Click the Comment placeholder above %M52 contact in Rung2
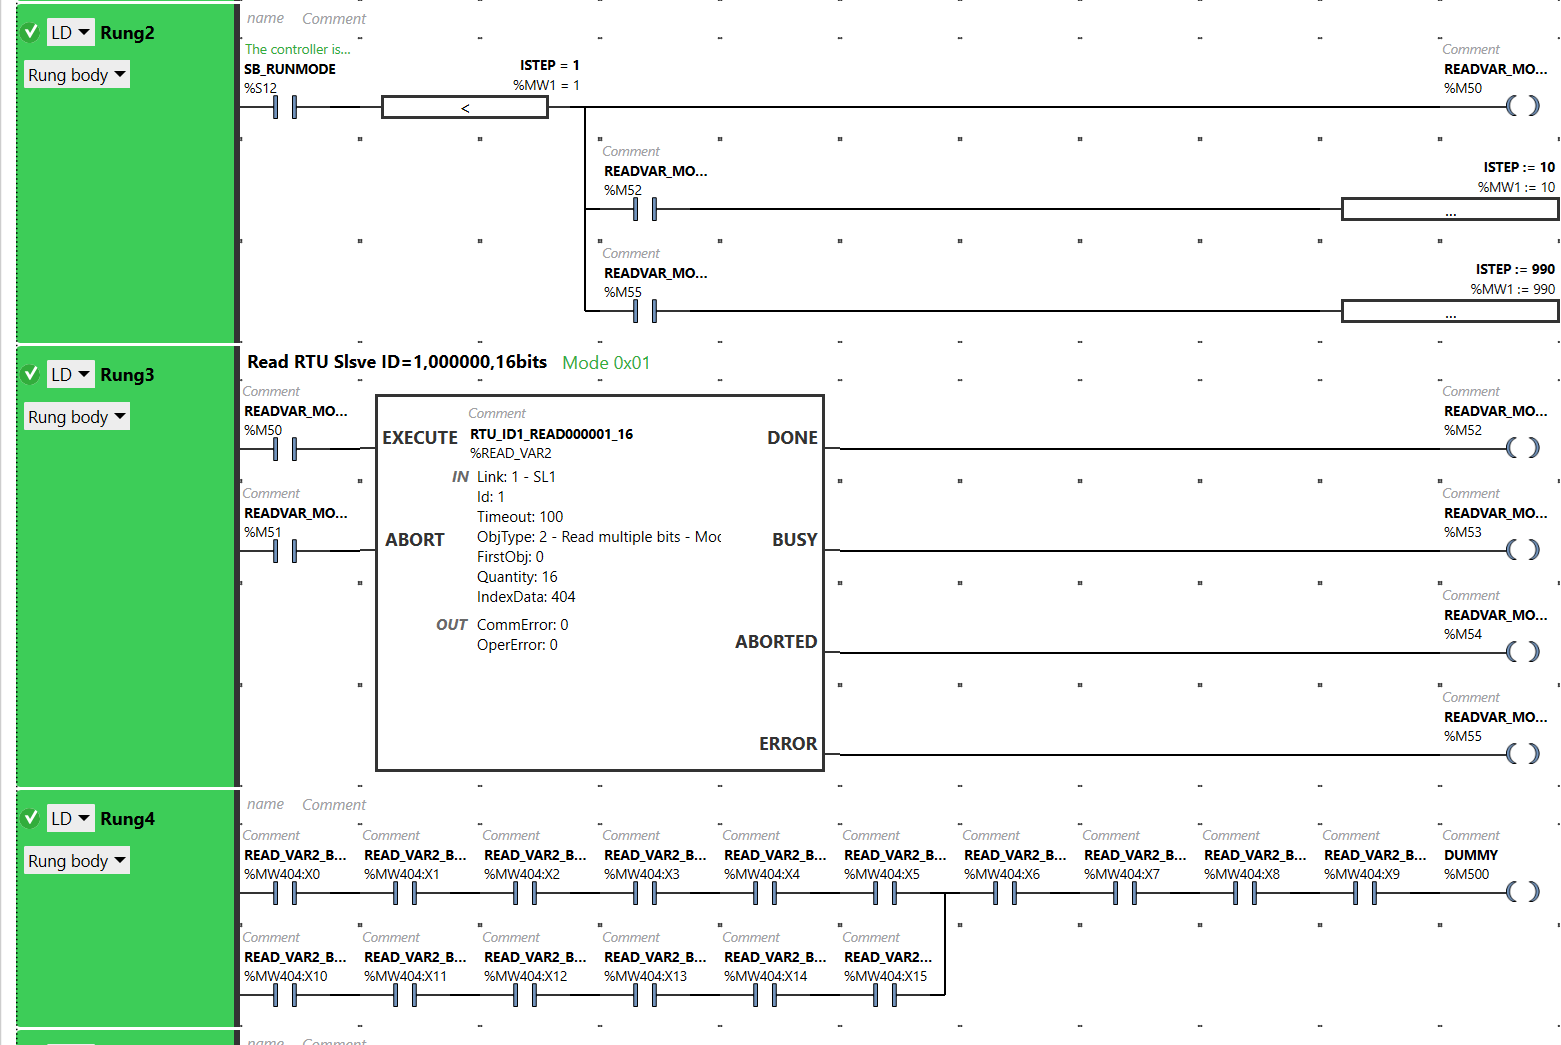1561x1045 pixels. point(631,152)
